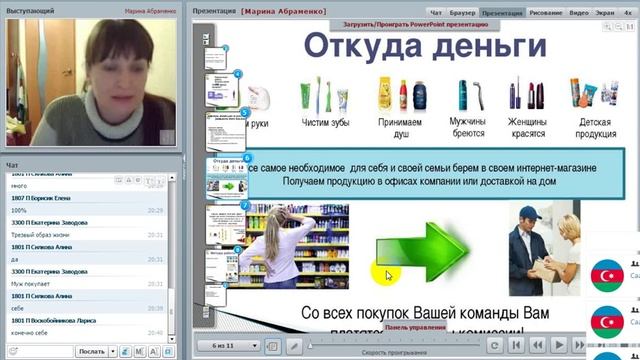Click chat message 'Муж покупает'
Screen dimensions: 640x360
[30, 284]
